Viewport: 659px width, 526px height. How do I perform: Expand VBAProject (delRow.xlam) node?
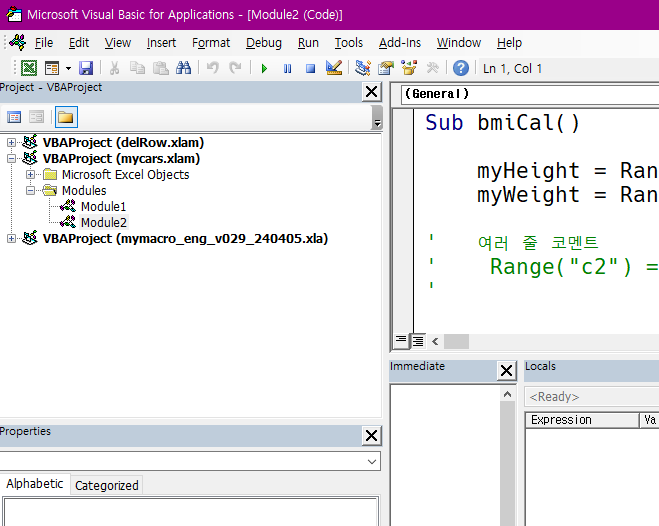(x=11, y=142)
